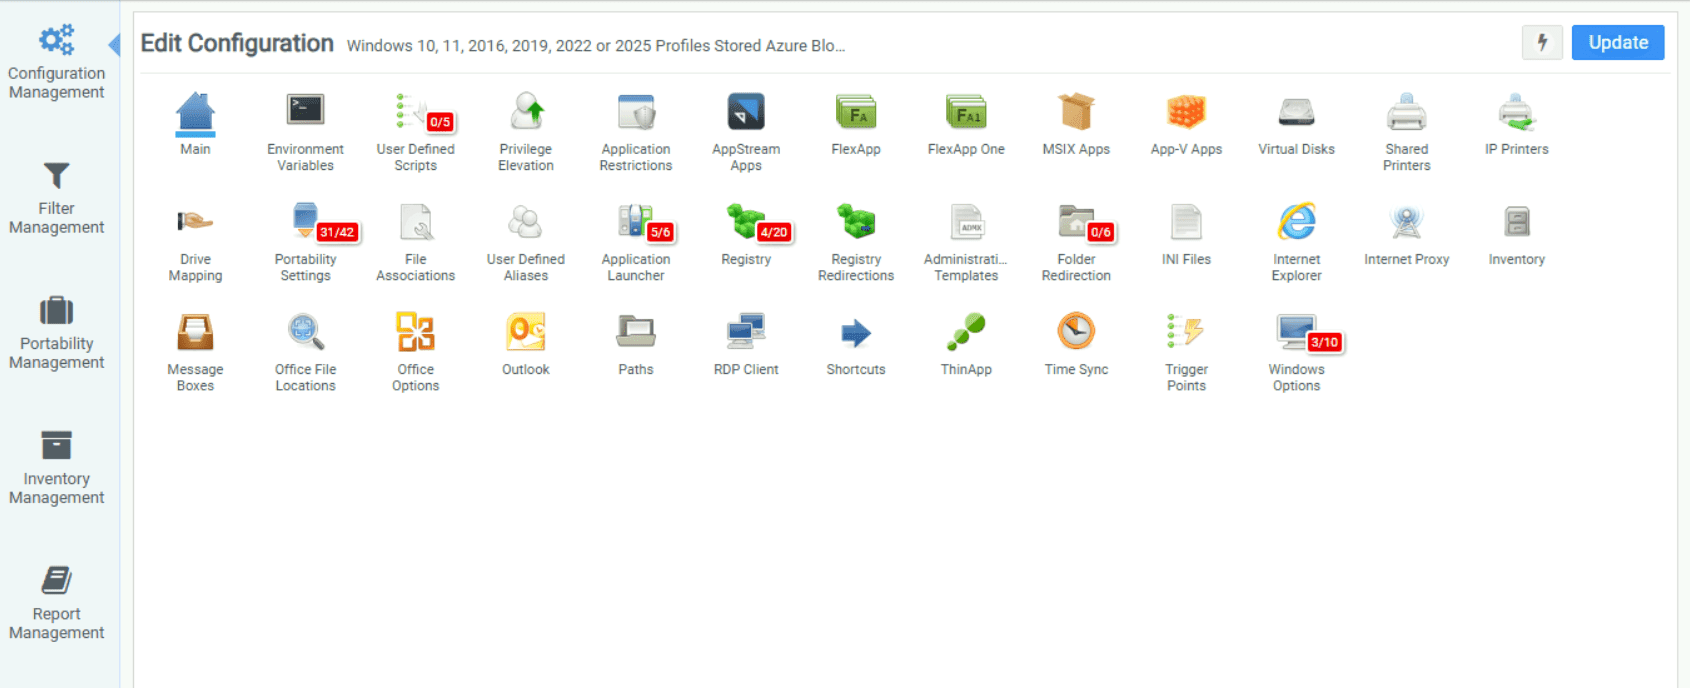
Task: Select the Folder Redirection icon
Action: pos(1076,222)
